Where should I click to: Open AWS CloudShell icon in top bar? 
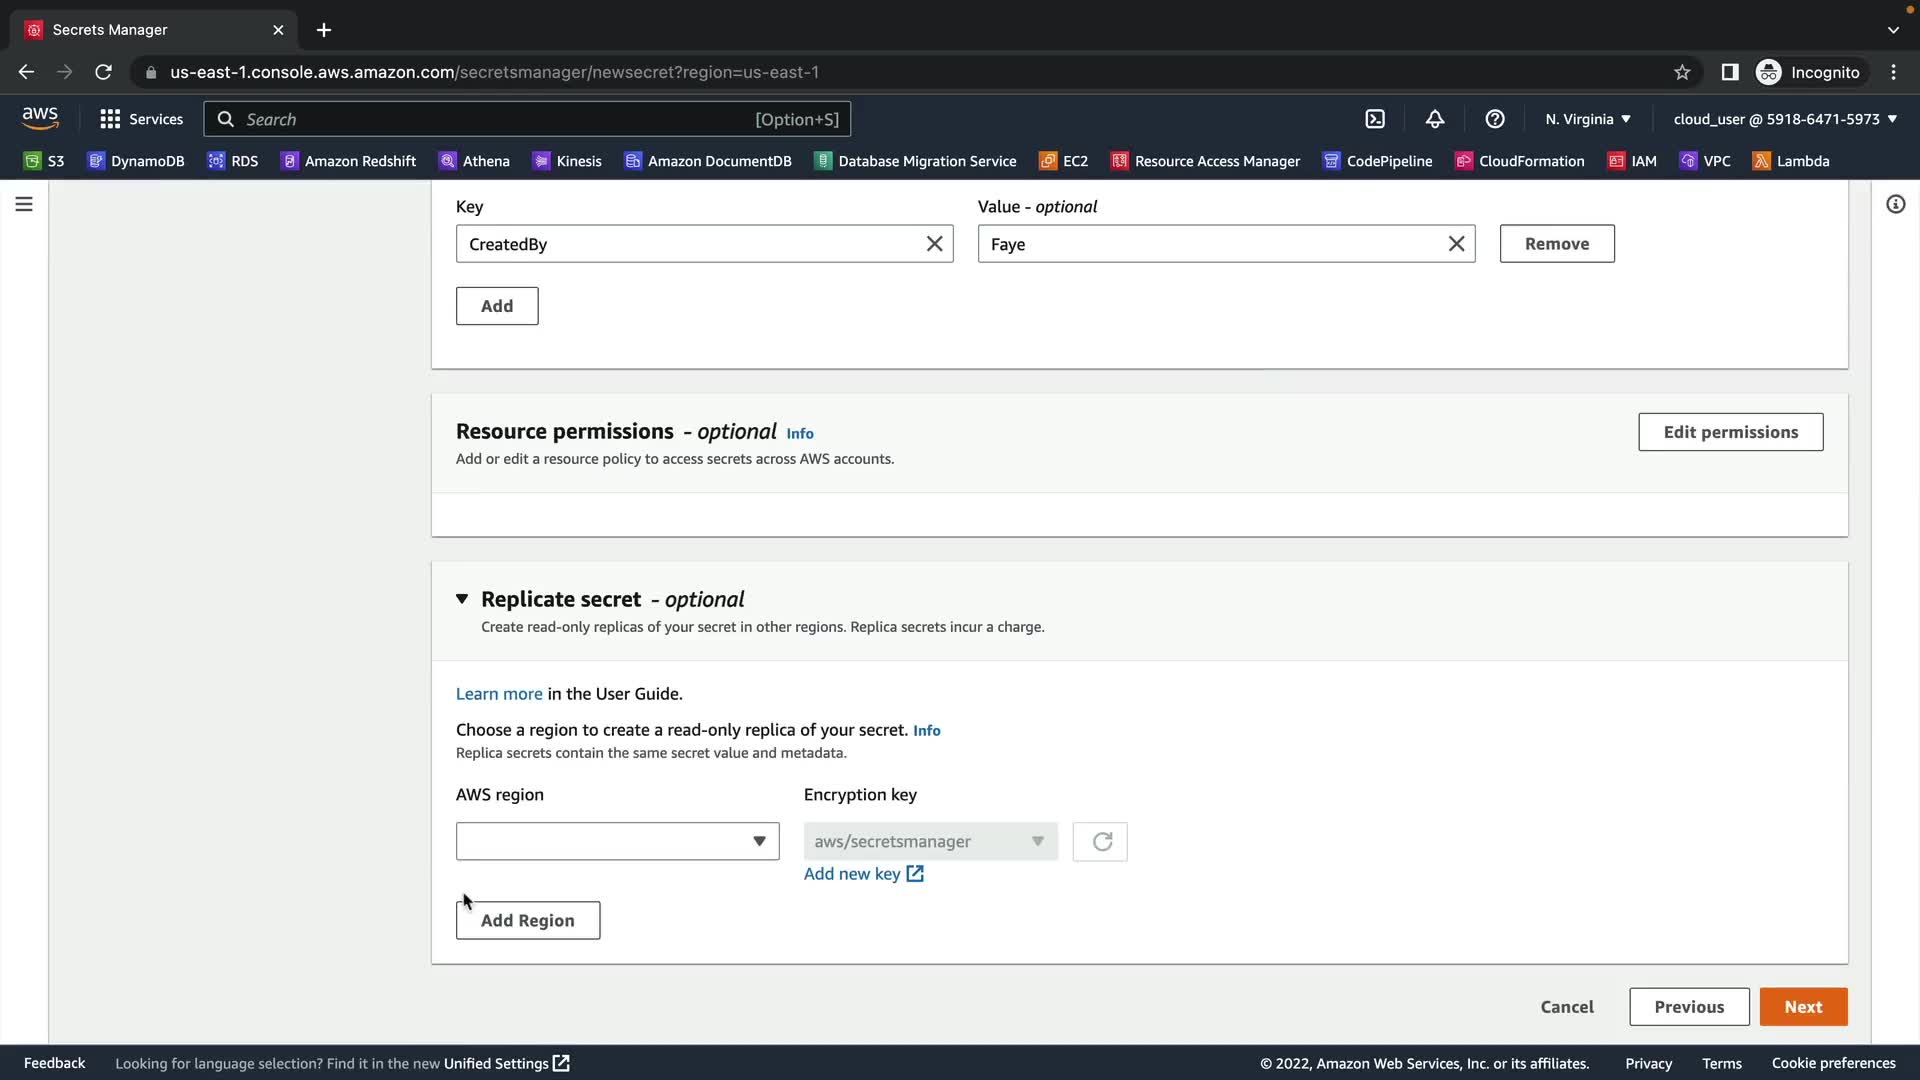(1375, 119)
